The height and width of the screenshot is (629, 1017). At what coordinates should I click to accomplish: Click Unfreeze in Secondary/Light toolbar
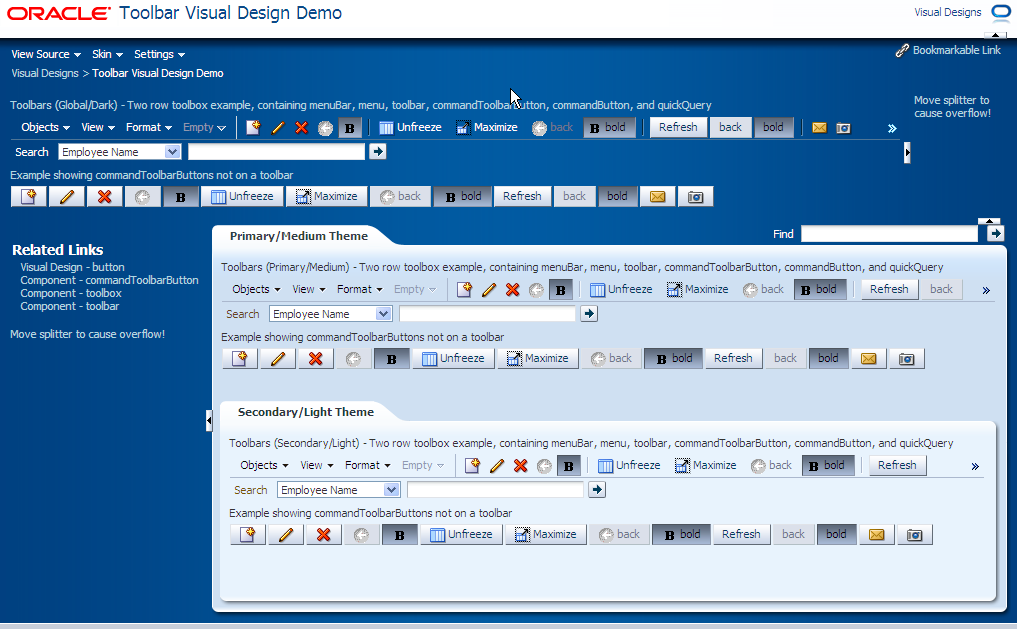629,466
